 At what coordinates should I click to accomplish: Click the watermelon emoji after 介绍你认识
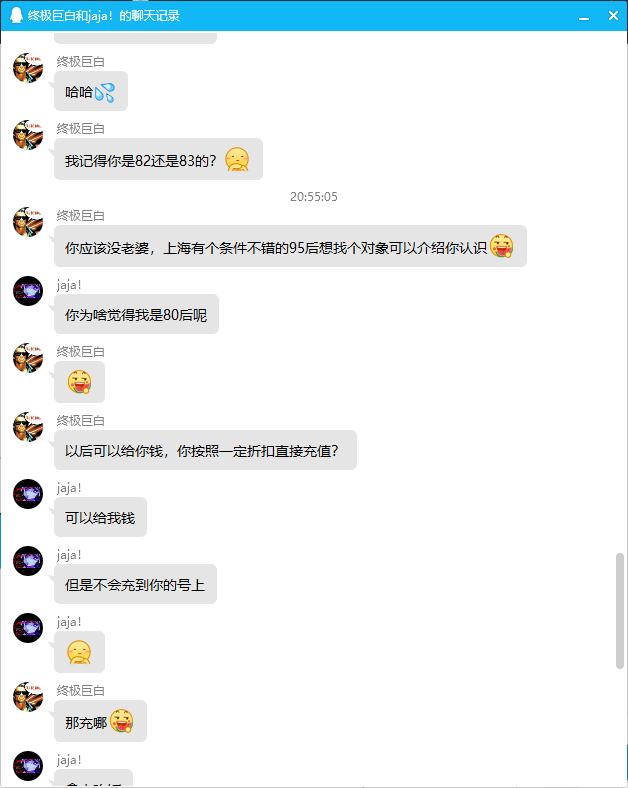(x=501, y=246)
